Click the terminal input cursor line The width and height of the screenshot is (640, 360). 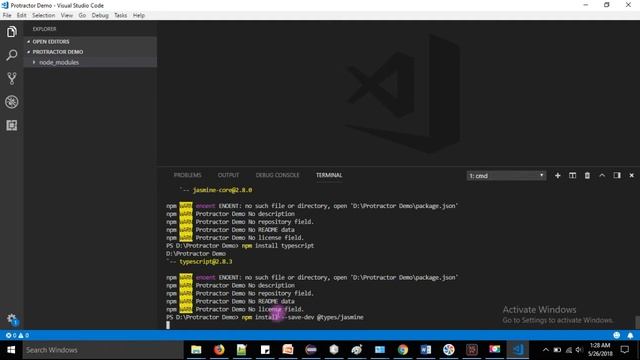point(168,325)
